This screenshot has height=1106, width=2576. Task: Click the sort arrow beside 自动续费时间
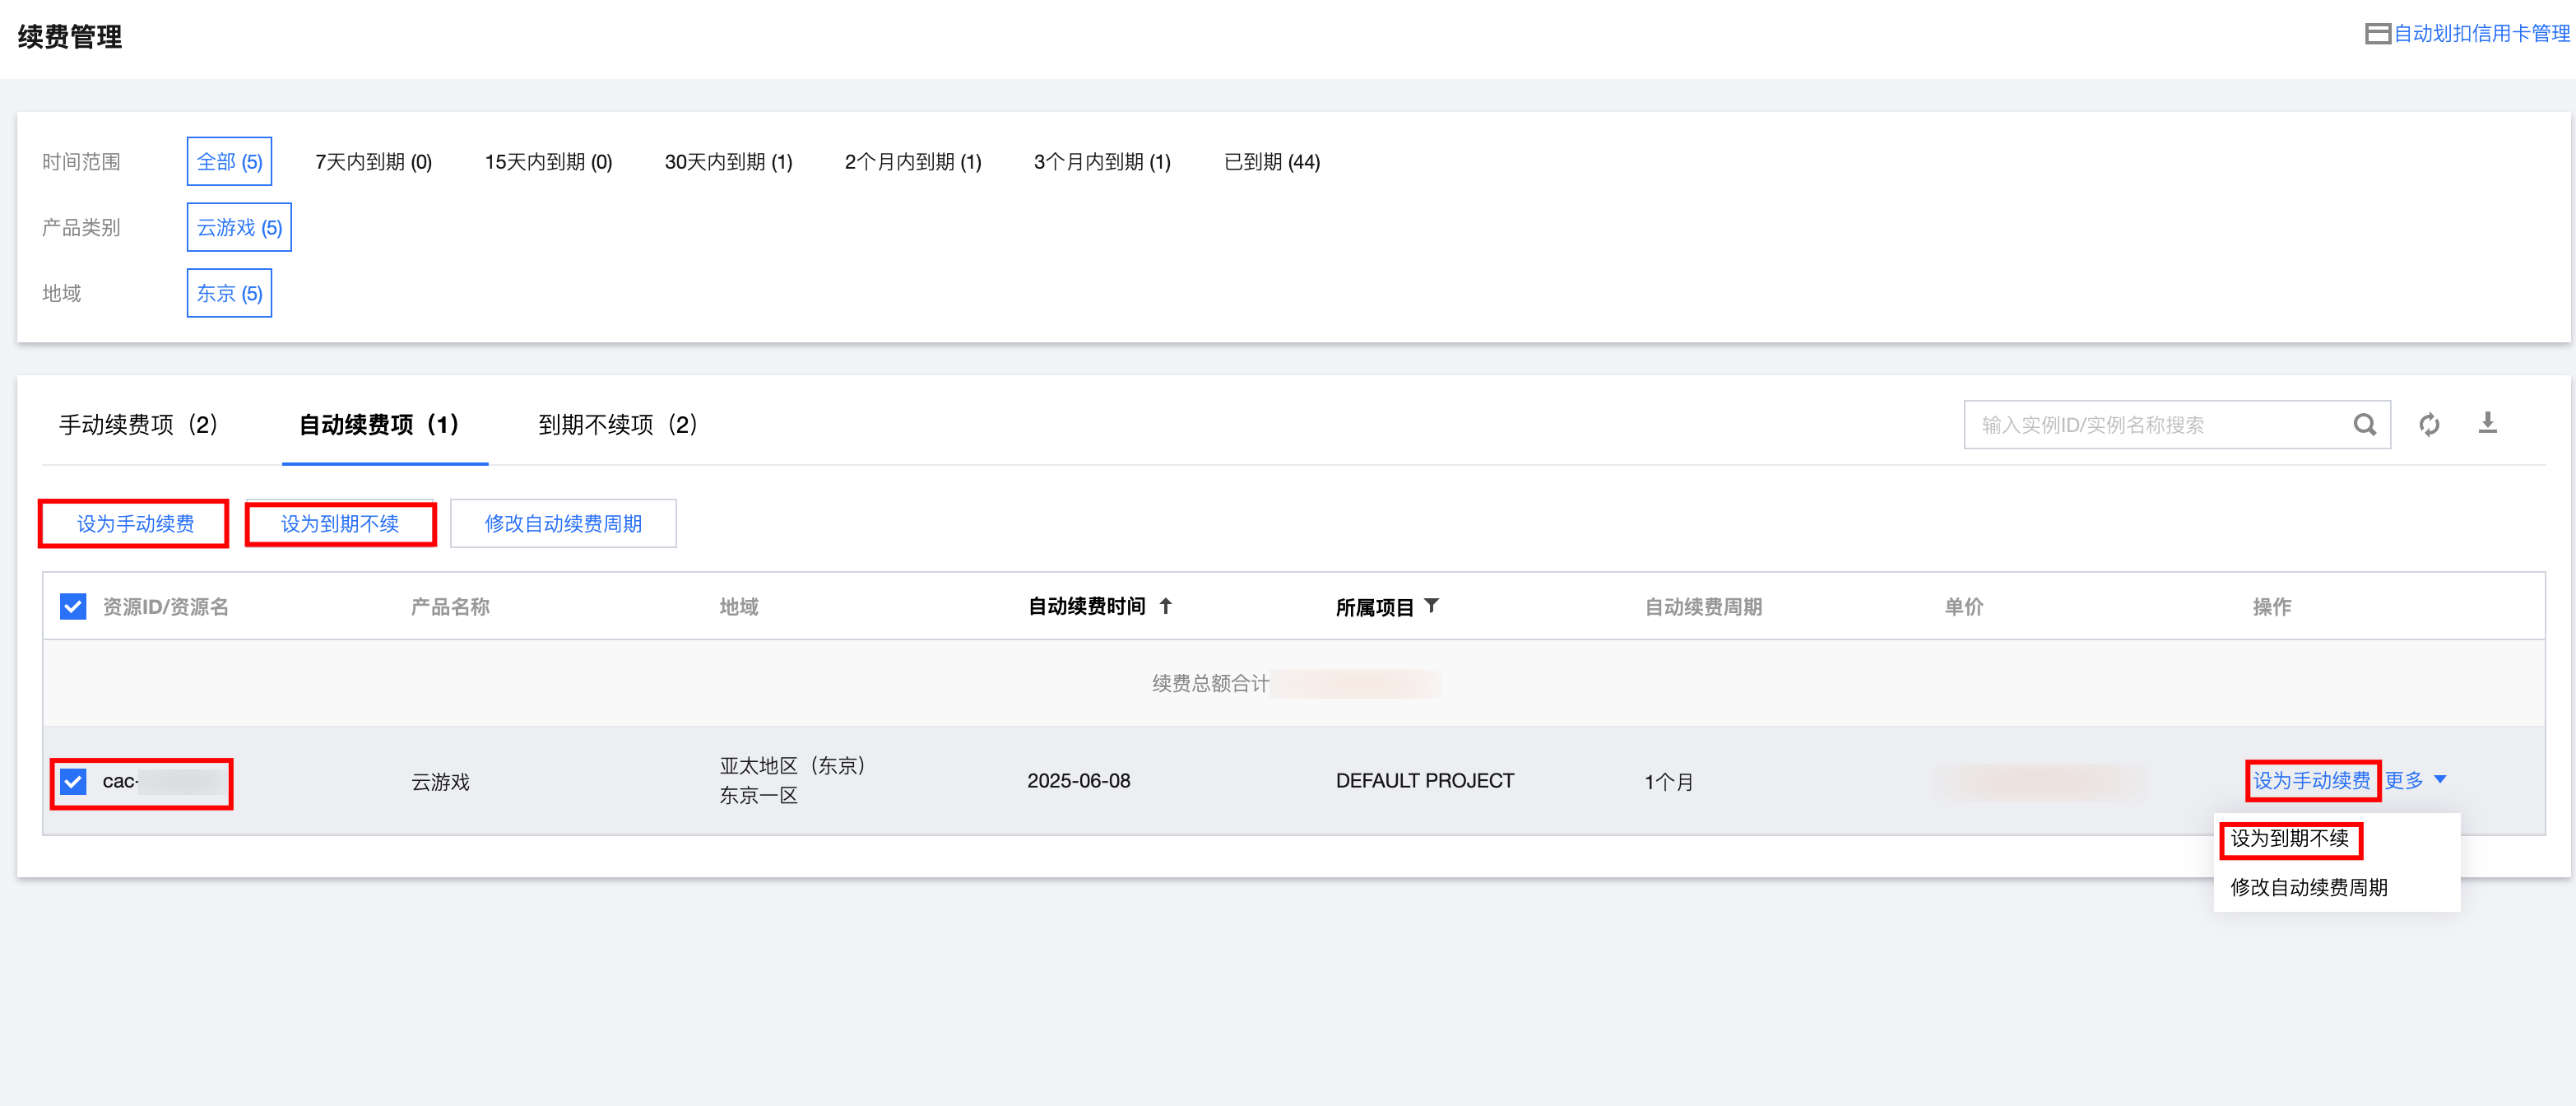pyautogui.click(x=1166, y=606)
